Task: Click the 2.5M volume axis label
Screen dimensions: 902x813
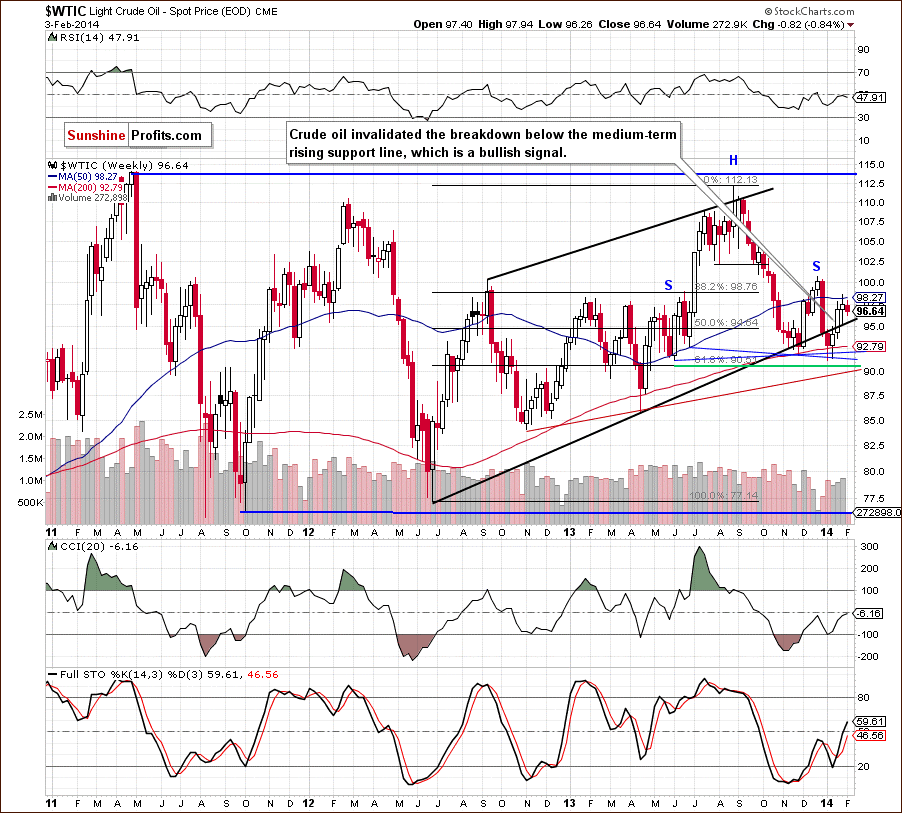Action: click(x=31, y=414)
